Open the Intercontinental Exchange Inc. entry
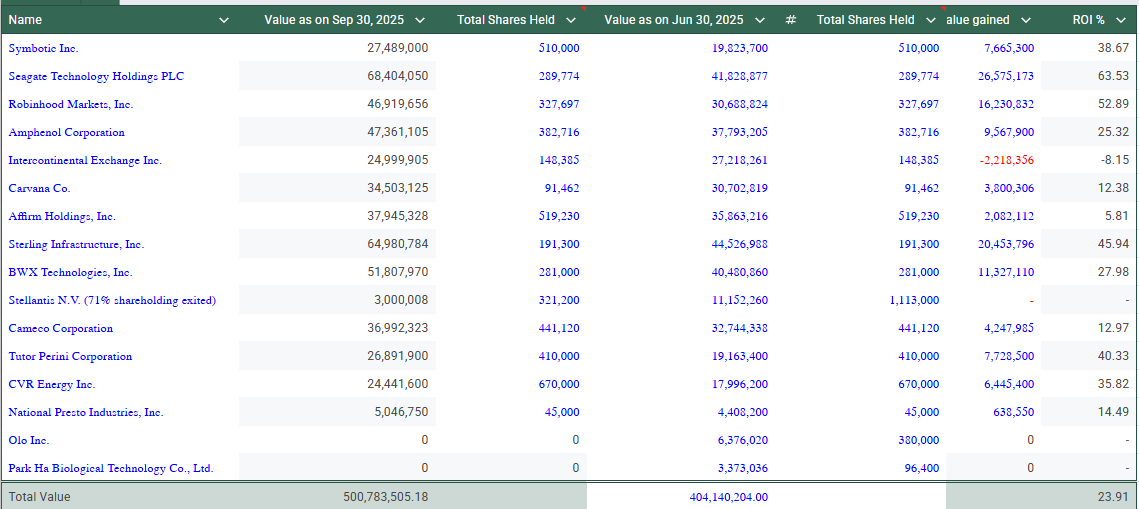 point(85,160)
